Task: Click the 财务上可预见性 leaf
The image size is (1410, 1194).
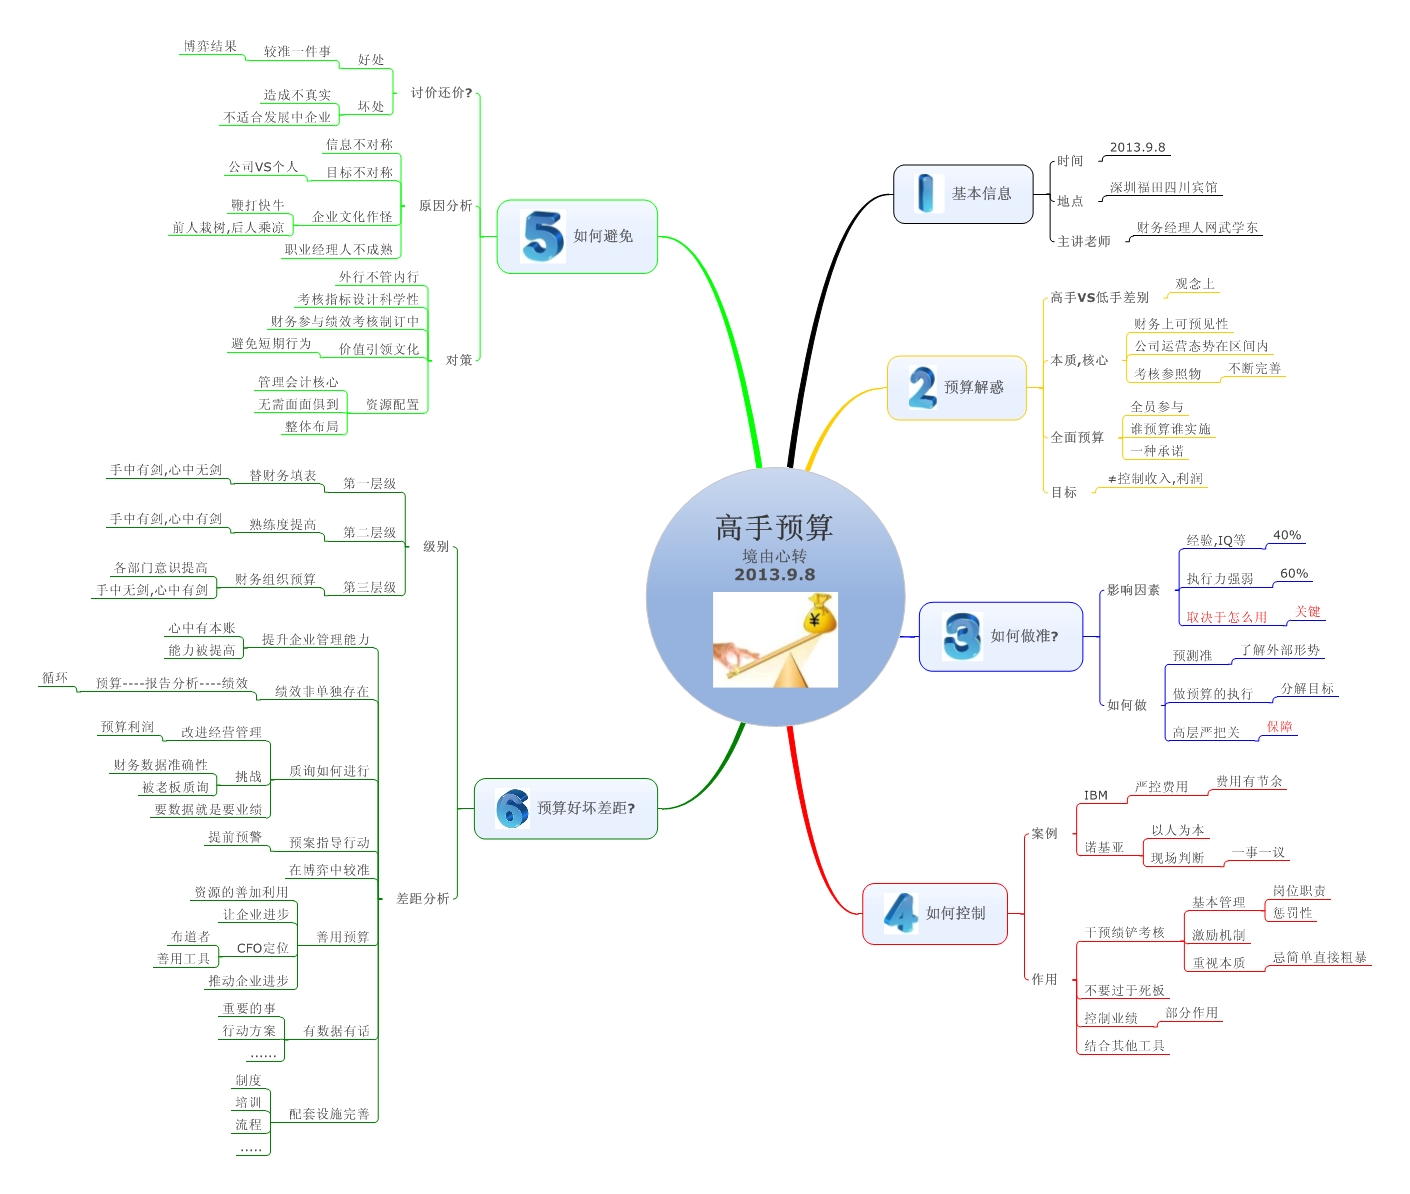Action: tap(1181, 324)
